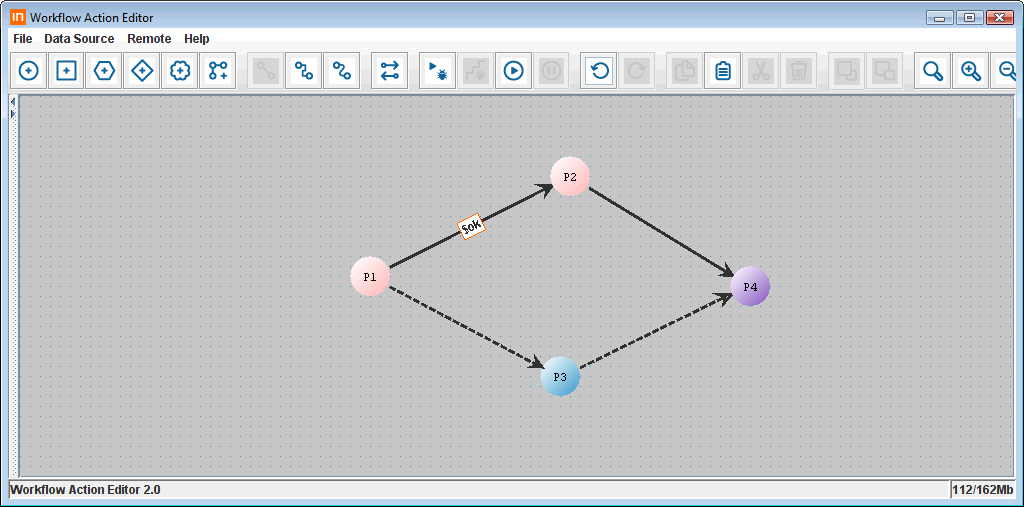Viewport: 1024px width, 507px height.
Task: Expand side panel with right arrow handle
Action: coord(12,114)
